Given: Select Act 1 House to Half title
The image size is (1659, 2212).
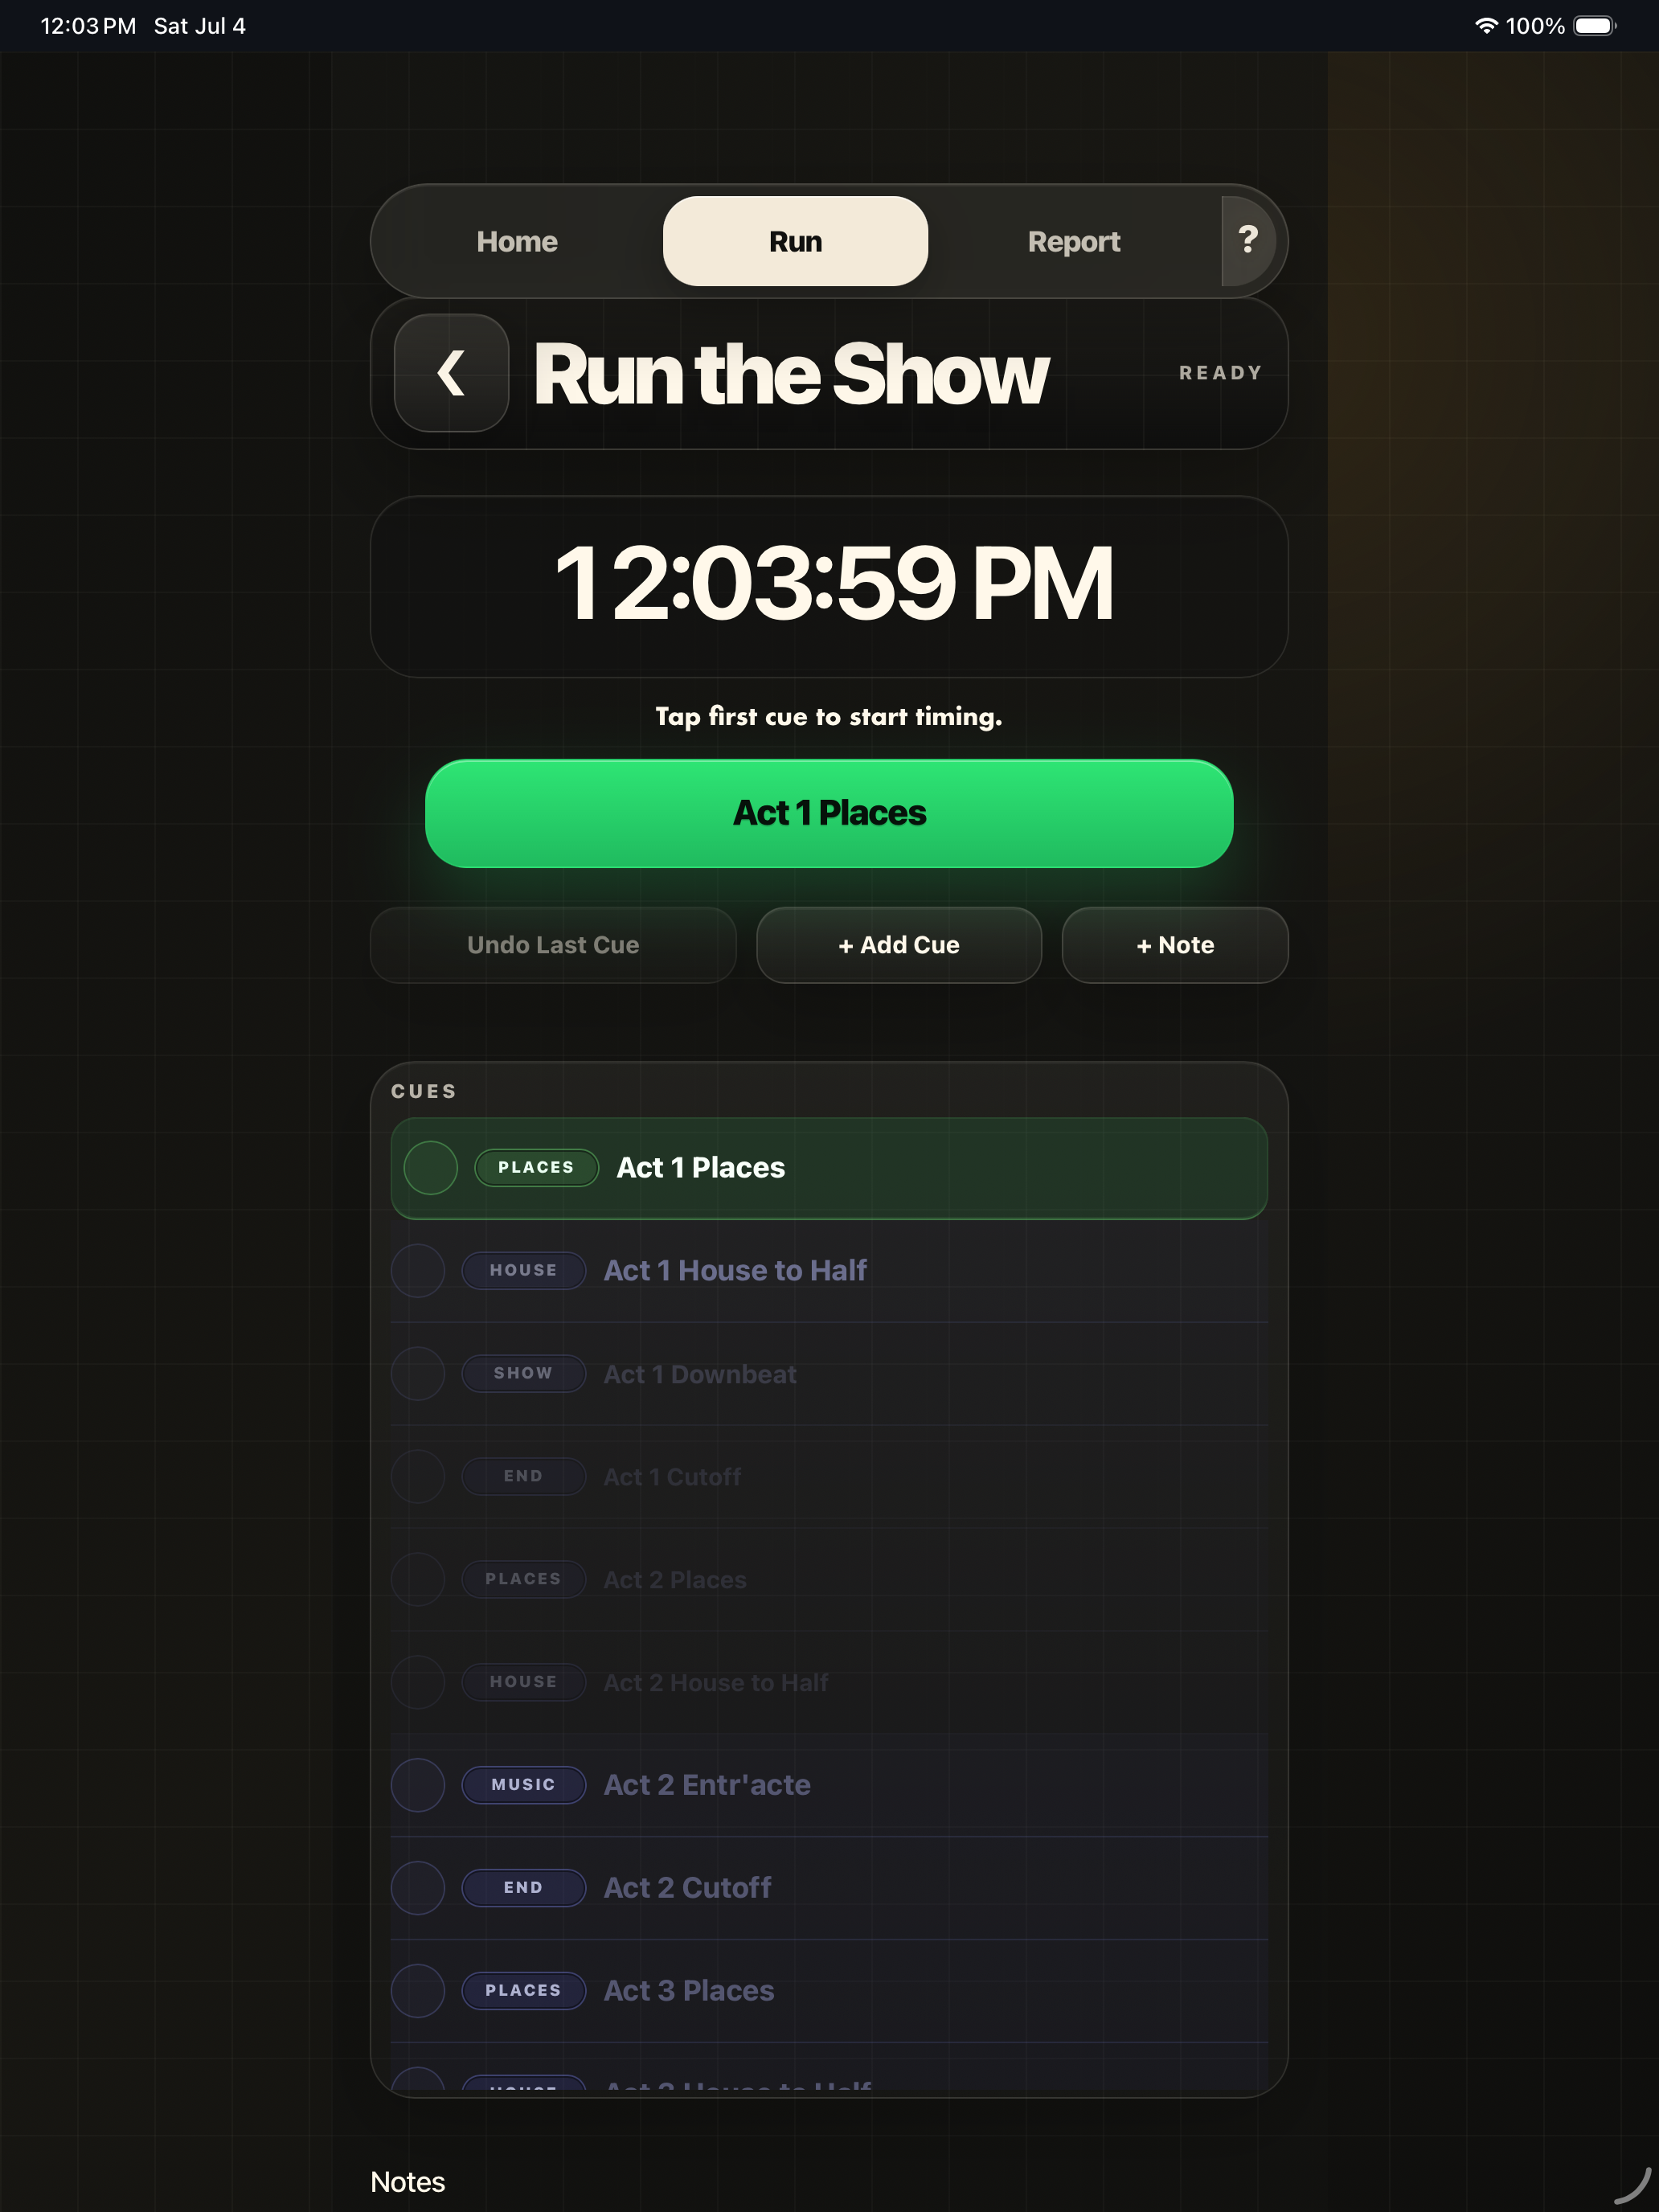Looking at the screenshot, I should click(735, 1271).
